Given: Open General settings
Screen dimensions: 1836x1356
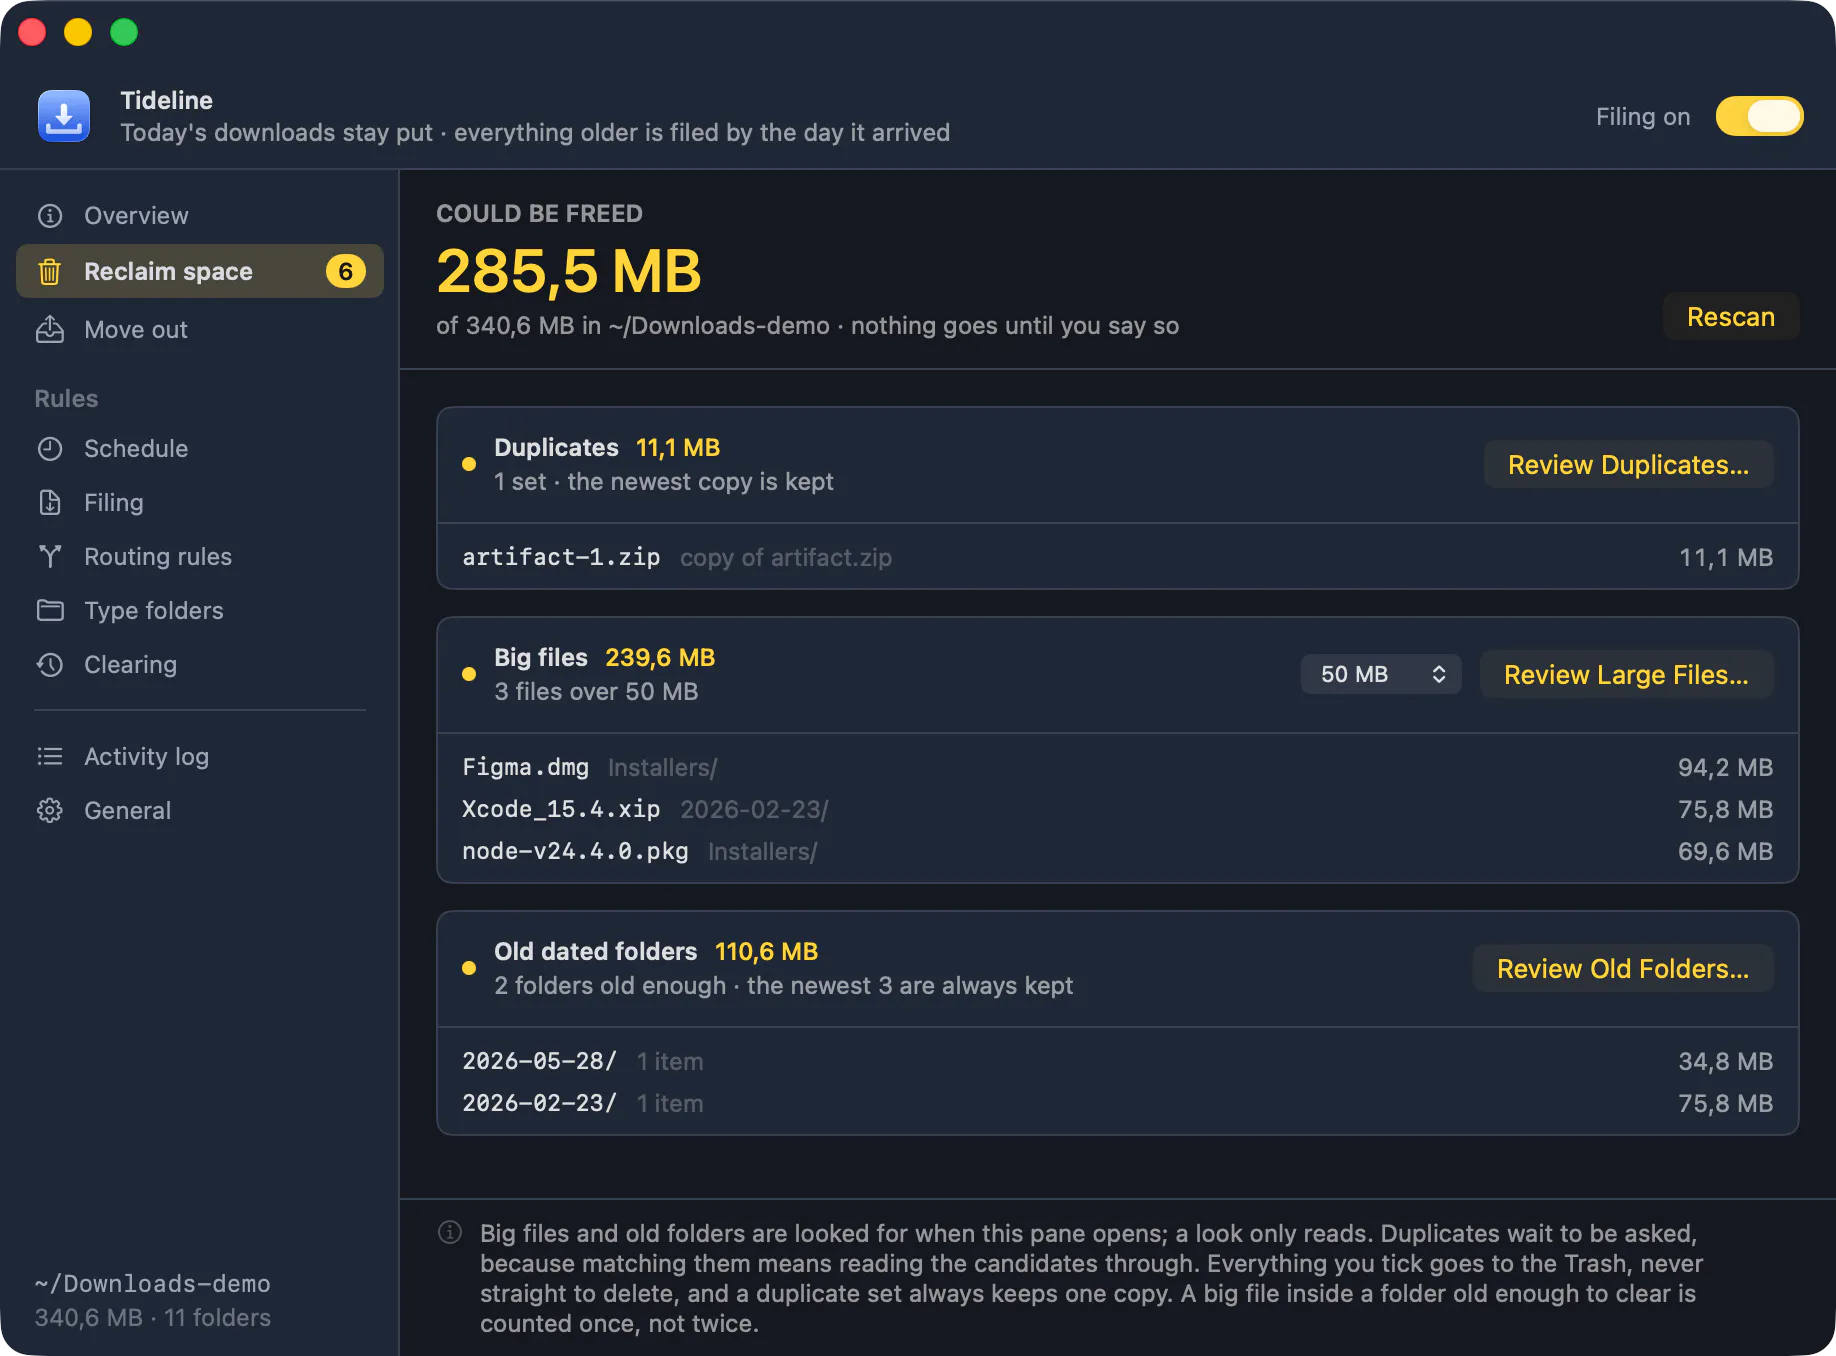Looking at the screenshot, I should tap(200, 811).
